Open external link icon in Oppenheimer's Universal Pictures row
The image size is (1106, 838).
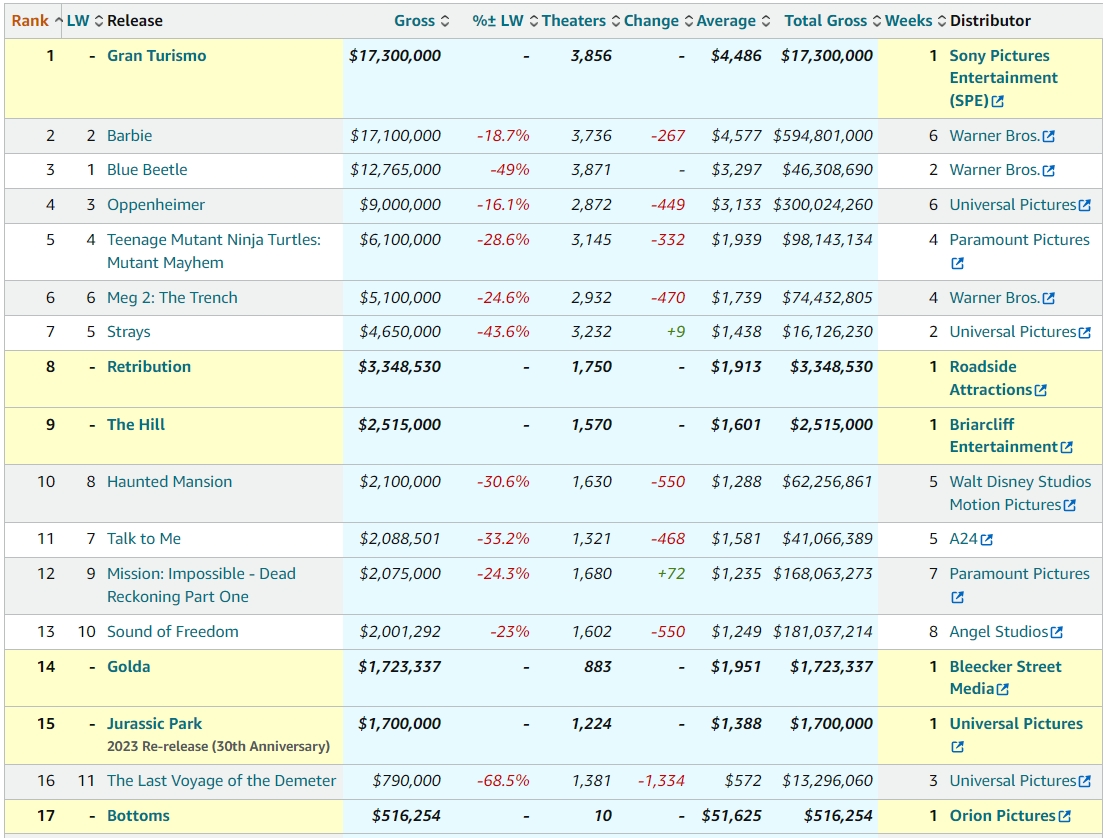click(1085, 206)
